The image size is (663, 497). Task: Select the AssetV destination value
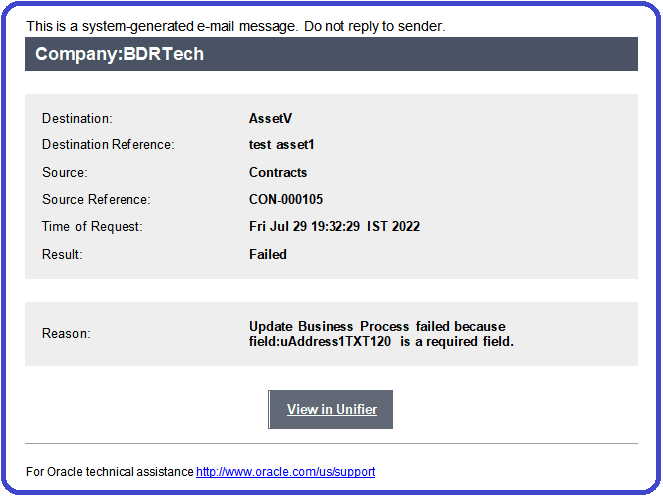coord(270,118)
